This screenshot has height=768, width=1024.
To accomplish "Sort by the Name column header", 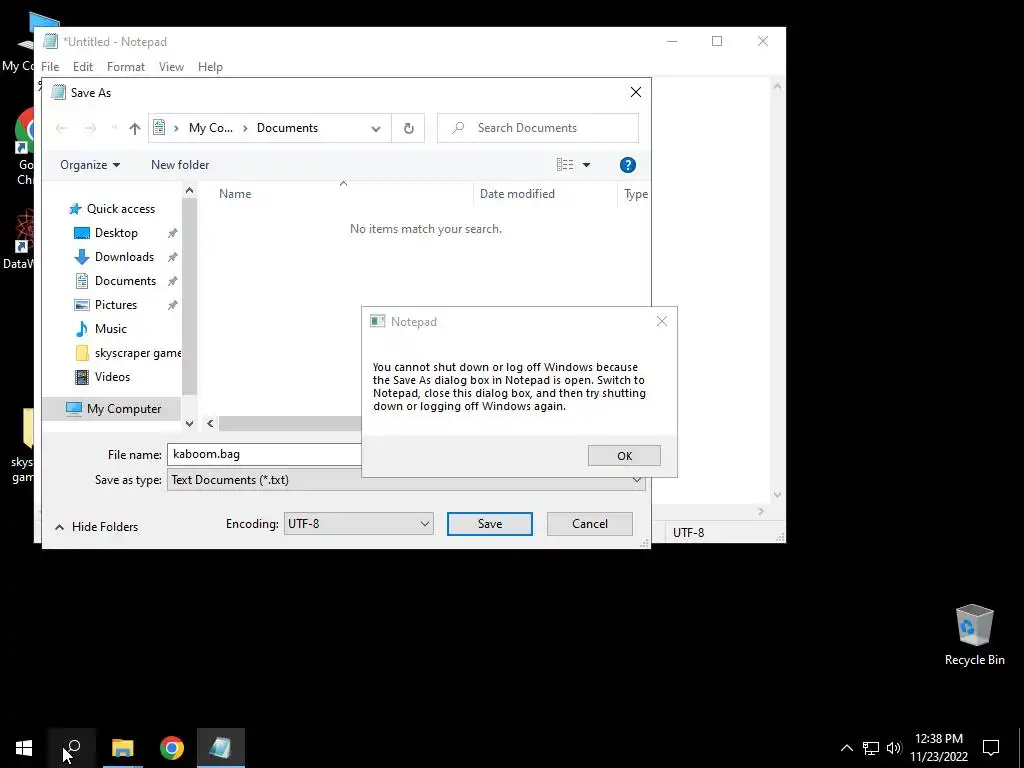I will tap(235, 194).
